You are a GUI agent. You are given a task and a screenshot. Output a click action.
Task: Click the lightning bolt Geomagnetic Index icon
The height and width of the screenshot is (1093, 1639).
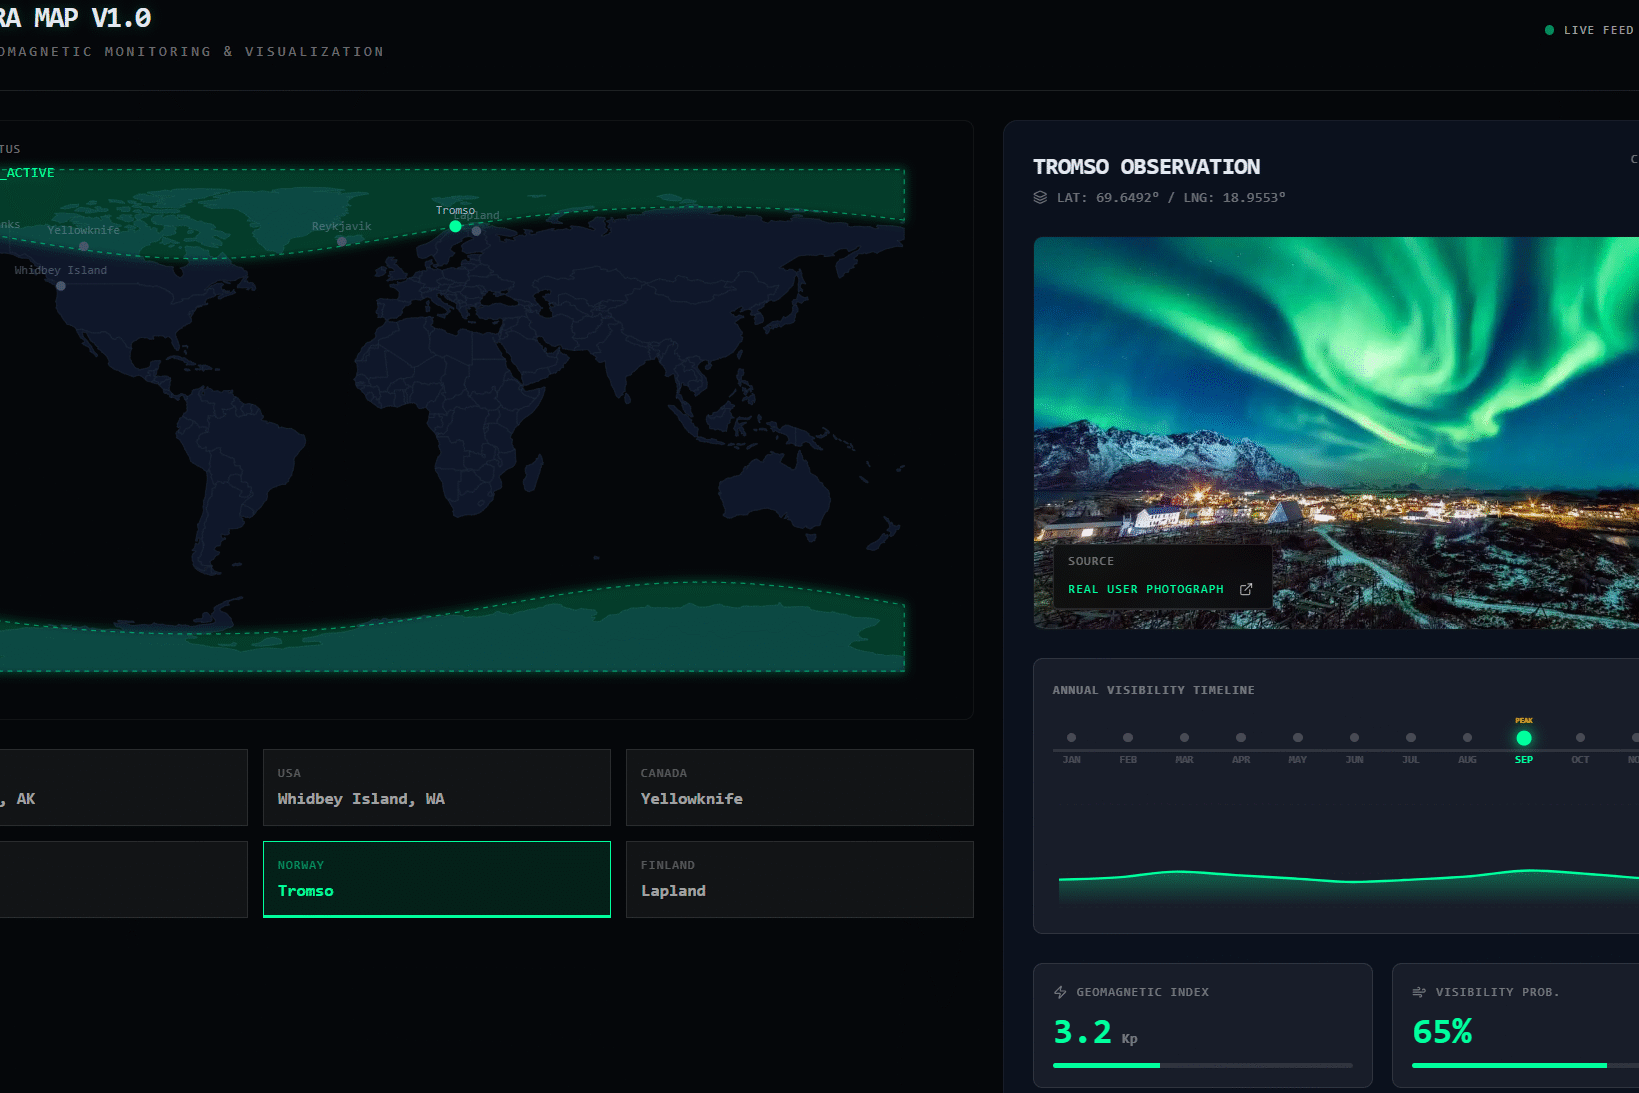pos(1060,992)
